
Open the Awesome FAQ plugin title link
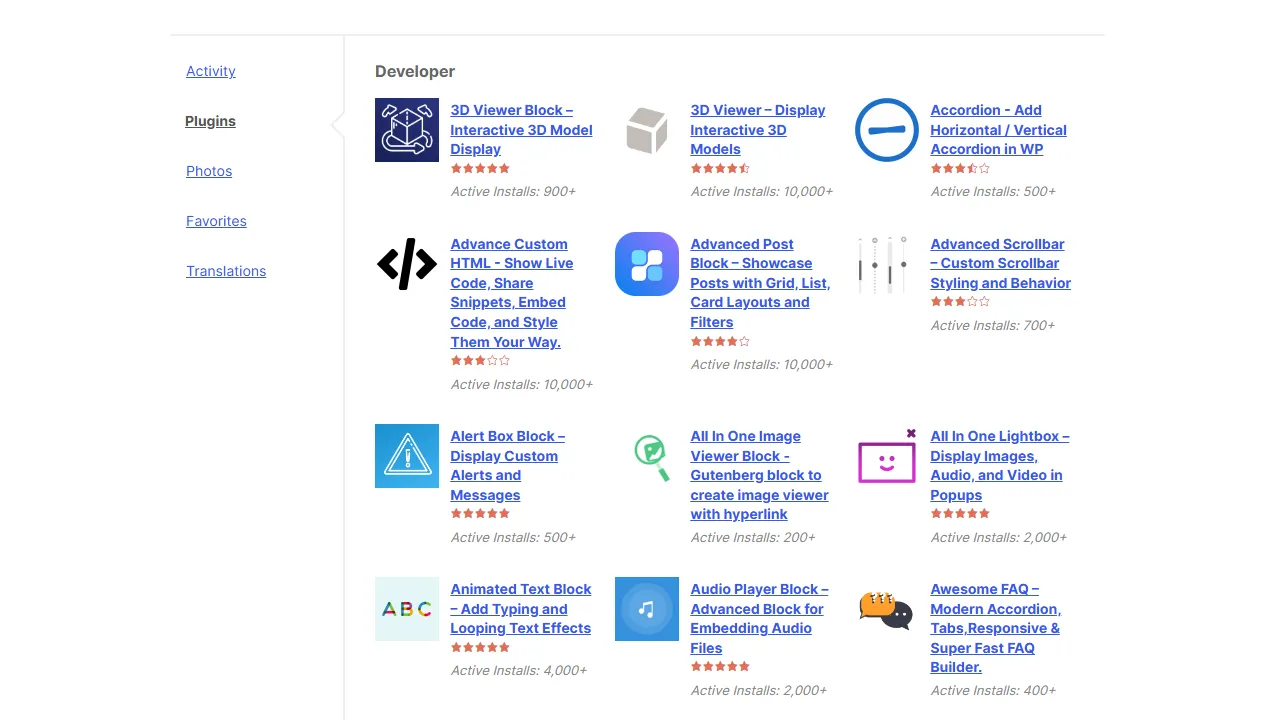995,628
